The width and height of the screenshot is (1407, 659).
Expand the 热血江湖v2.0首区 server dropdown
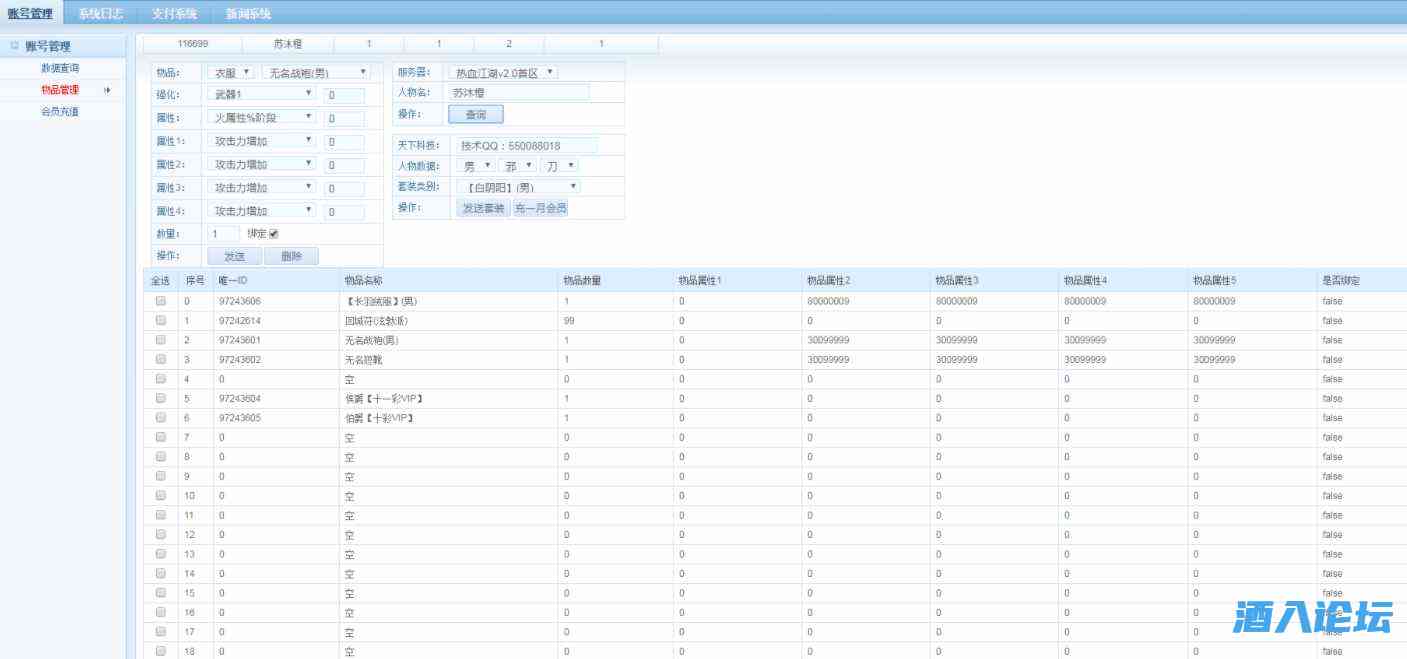(503, 73)
